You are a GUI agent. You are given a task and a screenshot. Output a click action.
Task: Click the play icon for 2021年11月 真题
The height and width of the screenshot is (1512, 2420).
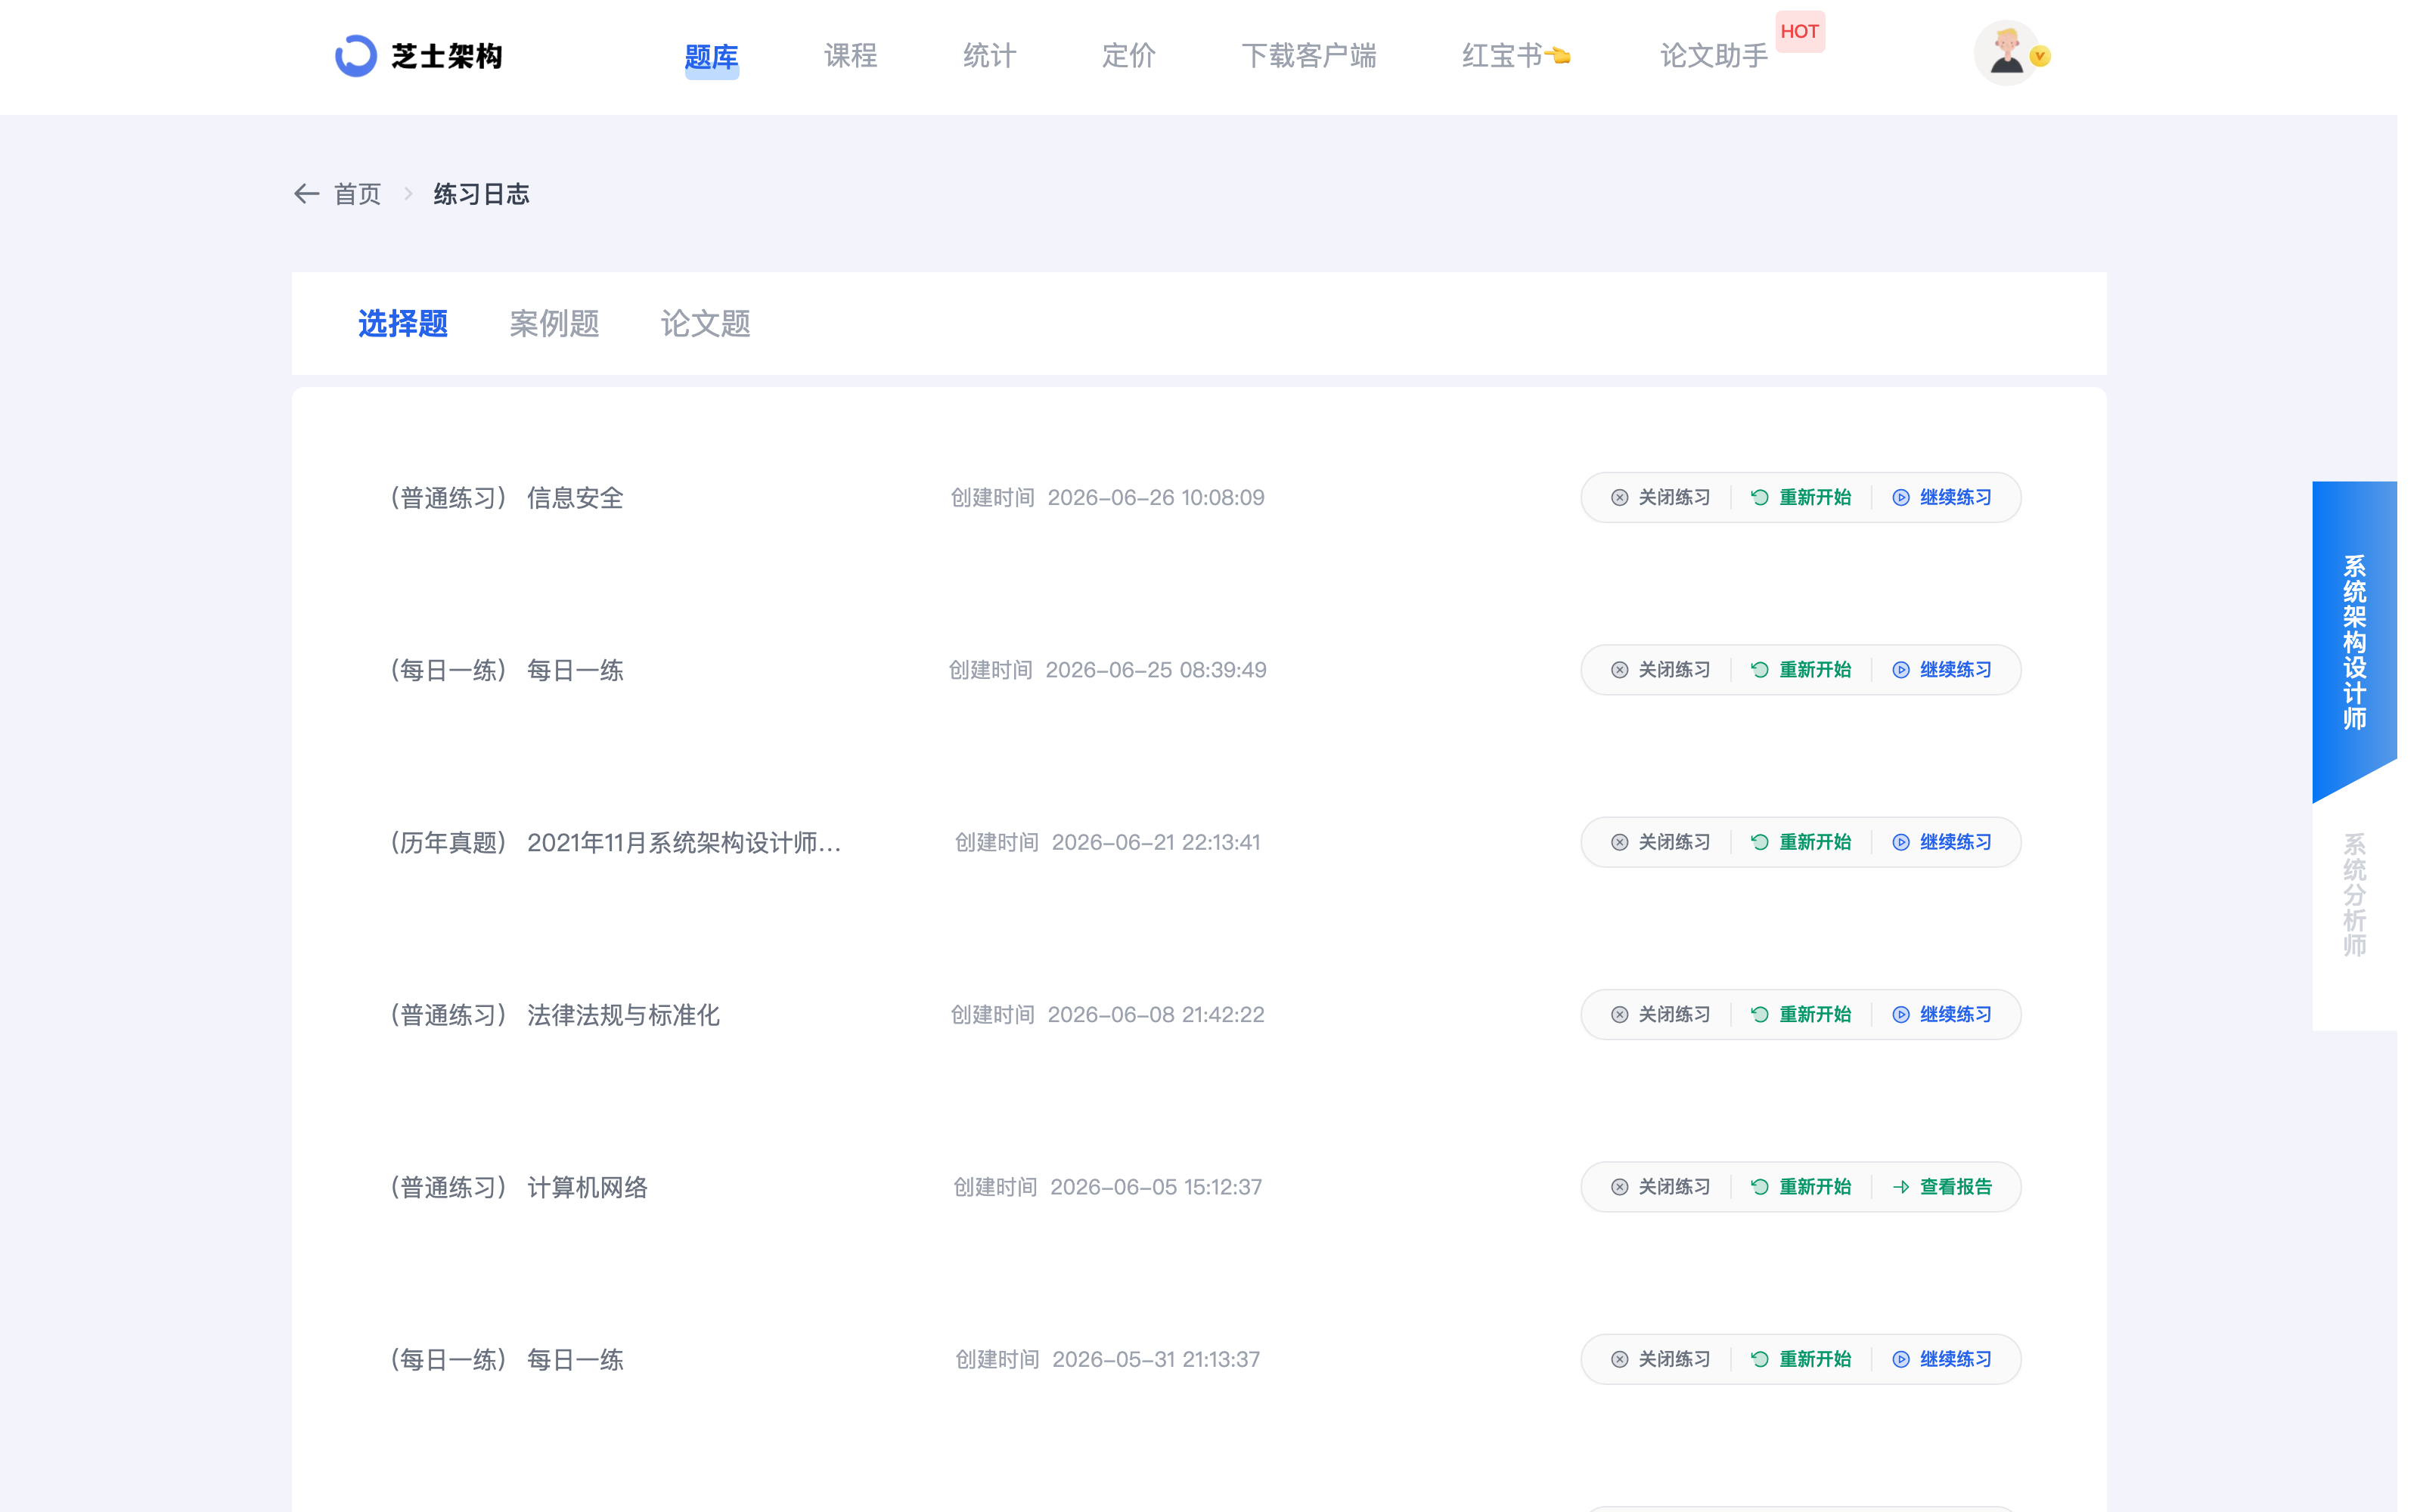point(1901,842)
